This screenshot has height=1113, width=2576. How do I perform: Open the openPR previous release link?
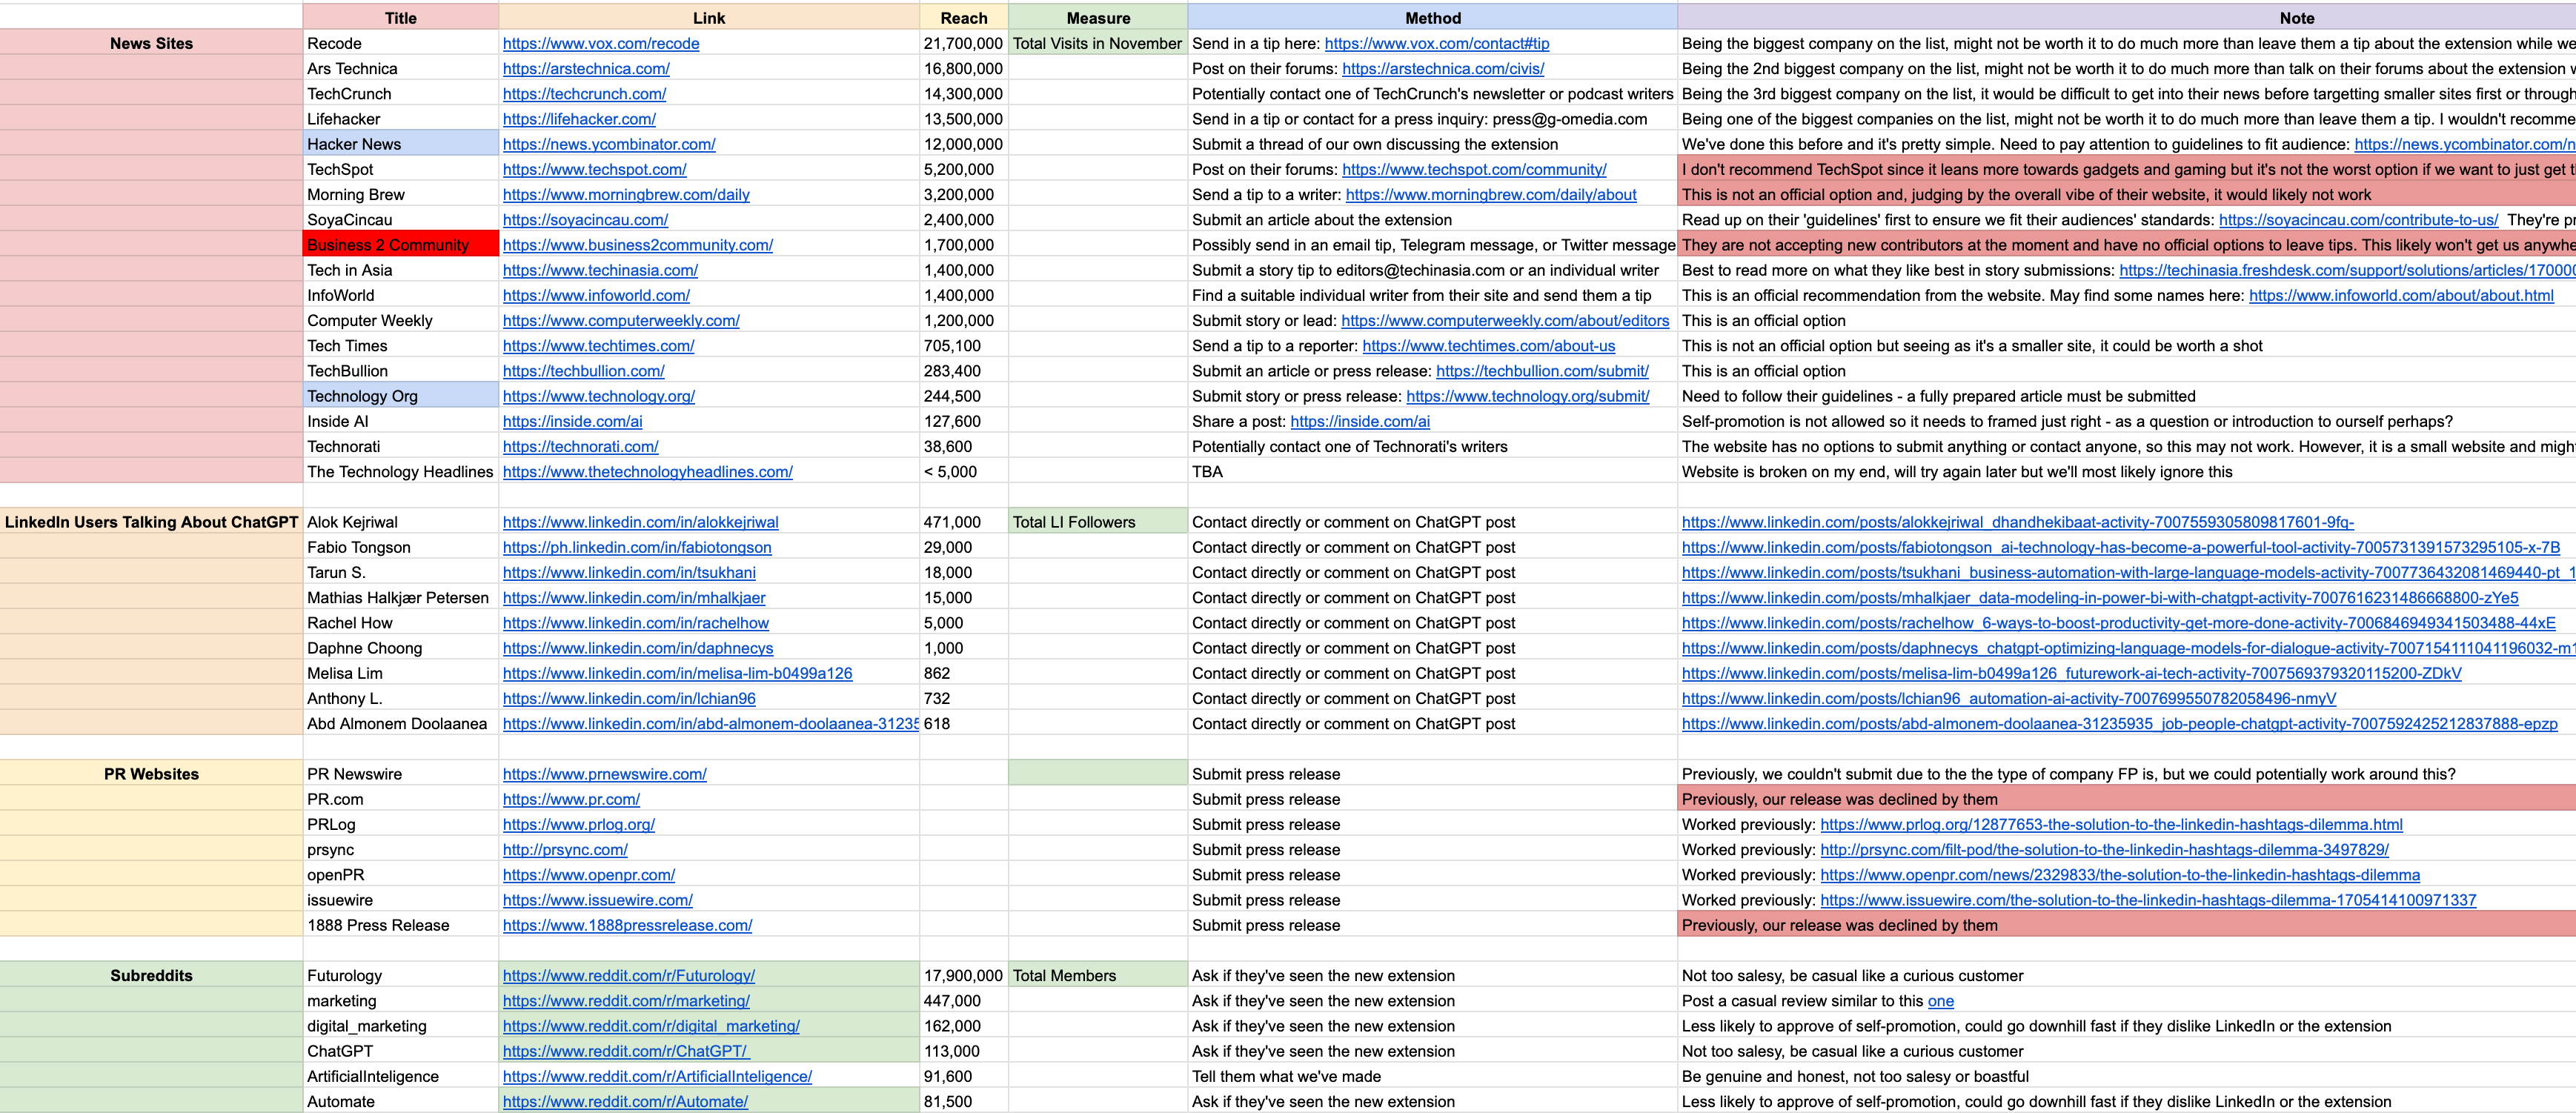(x=2119, y=875)
